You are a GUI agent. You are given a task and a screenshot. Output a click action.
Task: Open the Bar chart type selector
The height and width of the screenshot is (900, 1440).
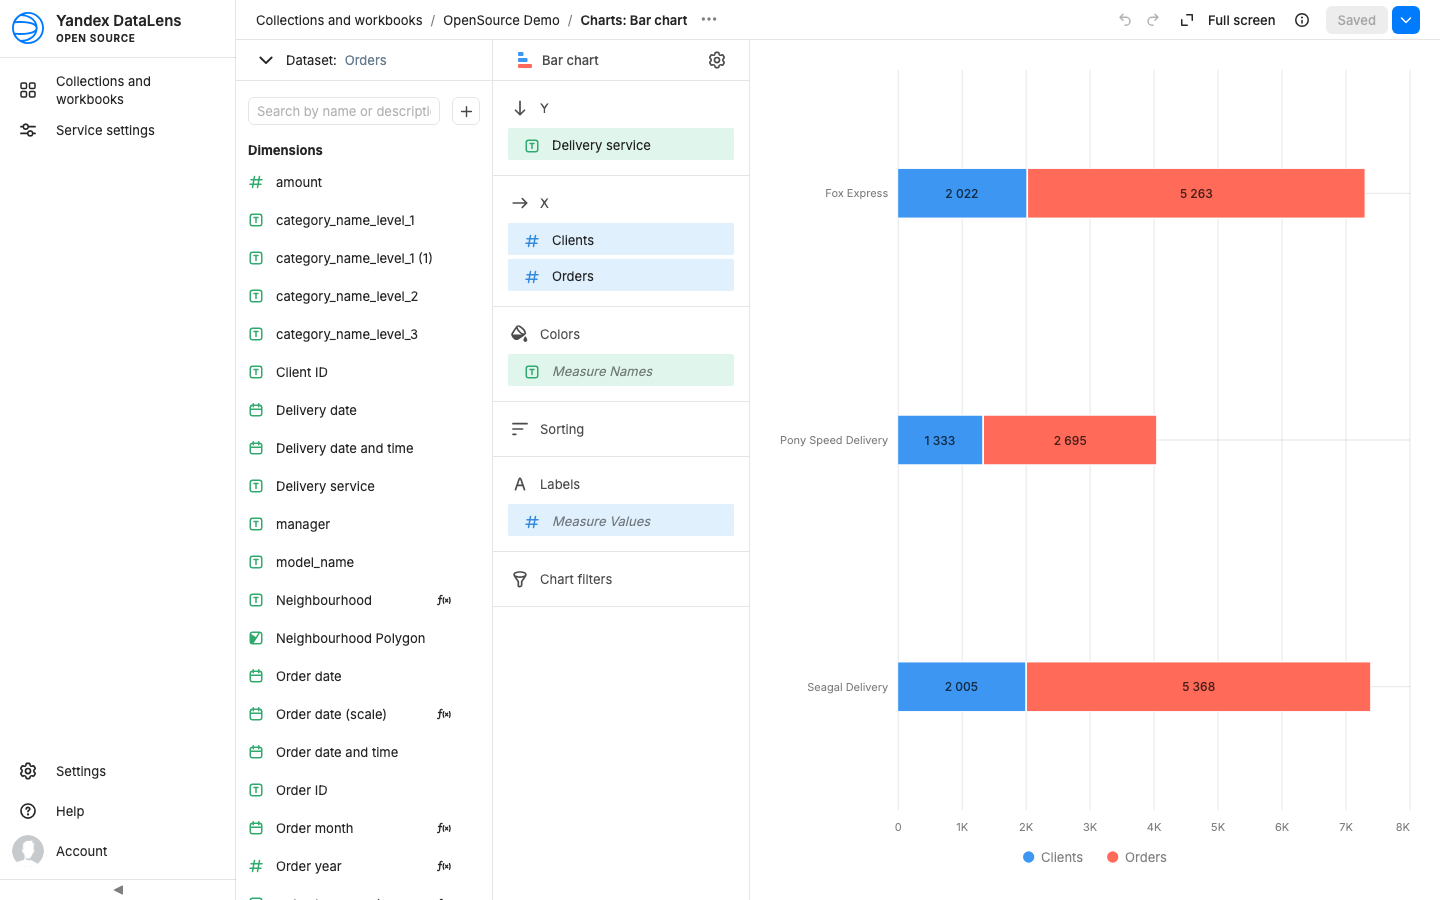(570, 60)
